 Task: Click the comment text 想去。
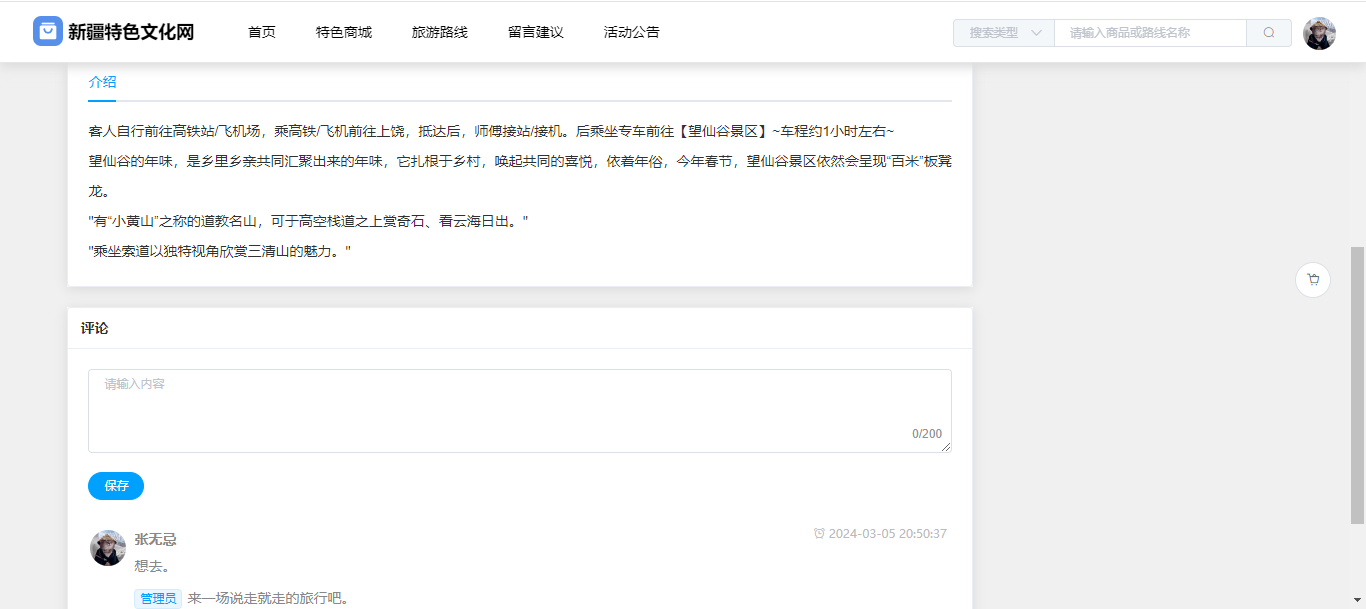152,566
